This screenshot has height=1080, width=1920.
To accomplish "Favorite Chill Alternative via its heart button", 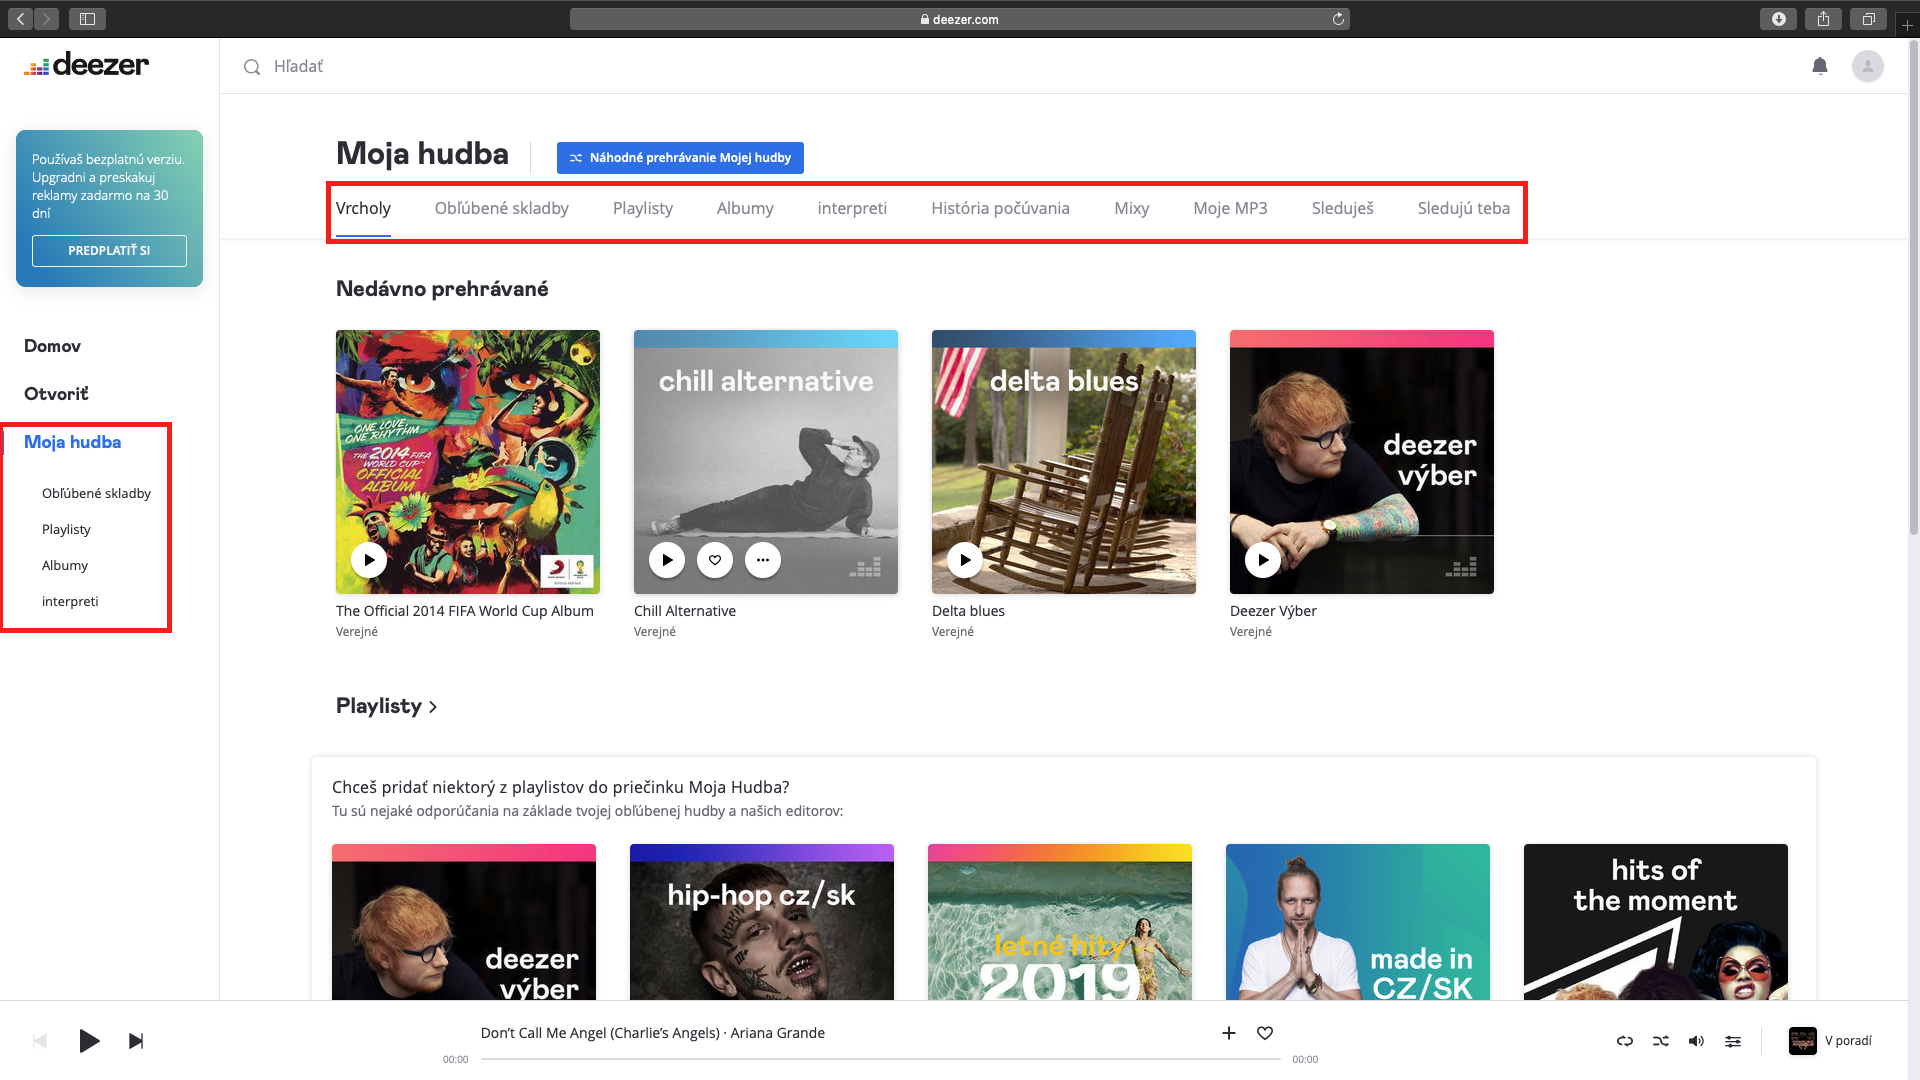I will click(x=715, y=560).
